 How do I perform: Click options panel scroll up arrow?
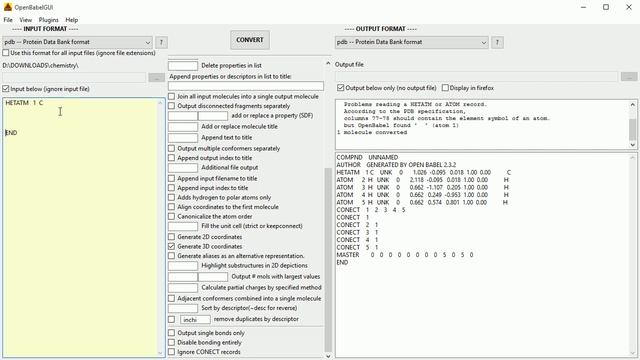point(328,64)
